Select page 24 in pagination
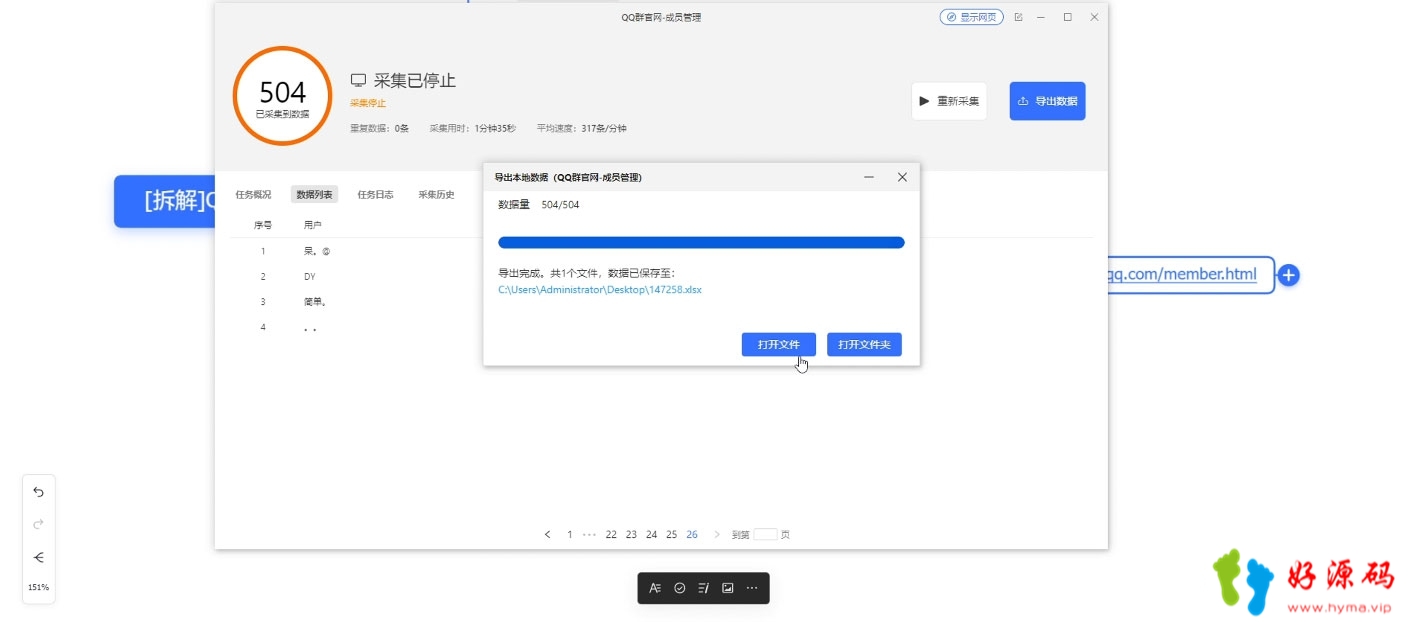Image resolution: width=1408 pixels, height=622 pixels. 651,534
